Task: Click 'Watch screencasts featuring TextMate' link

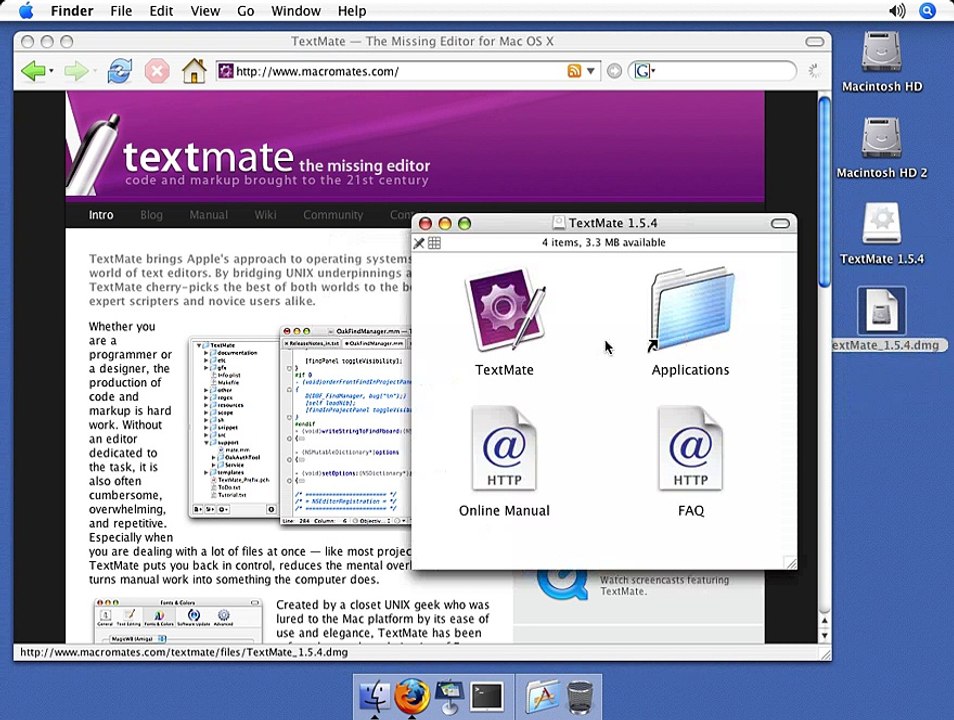Action: [664, 585]
